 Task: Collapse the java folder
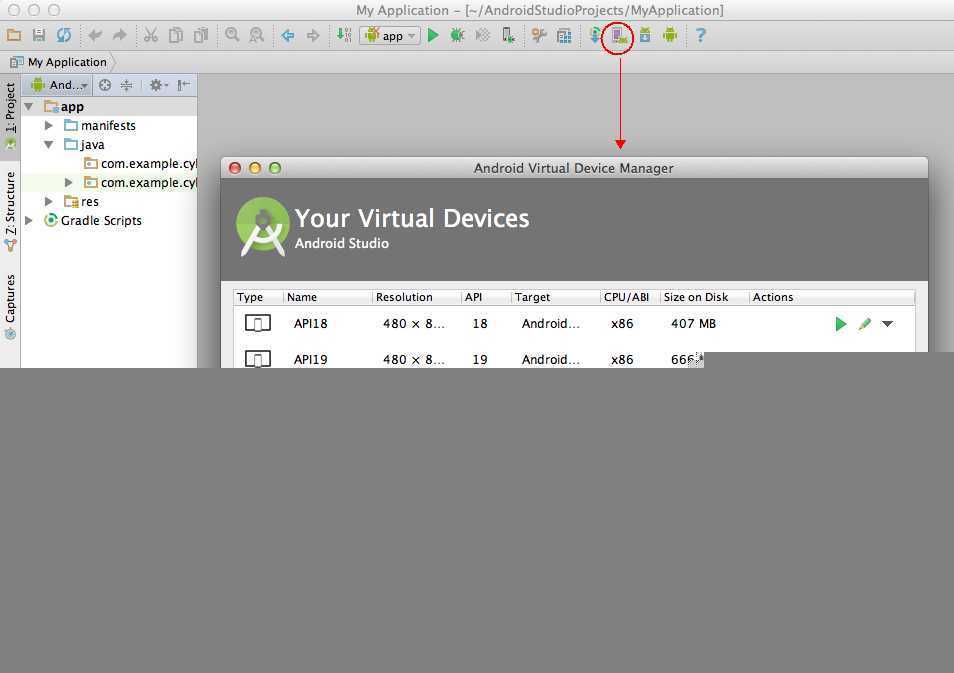pos(49,145)
